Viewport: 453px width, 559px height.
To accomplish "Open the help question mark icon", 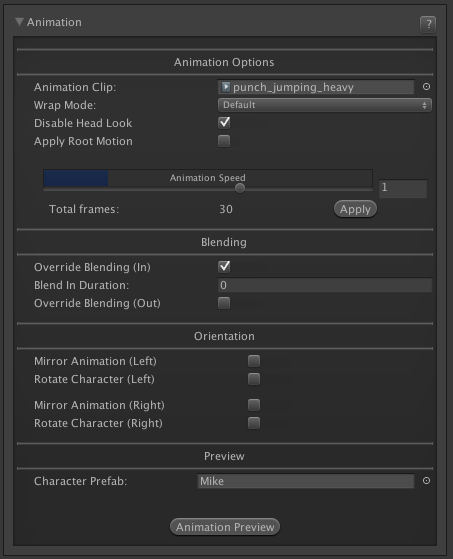I will click(428, 24).
